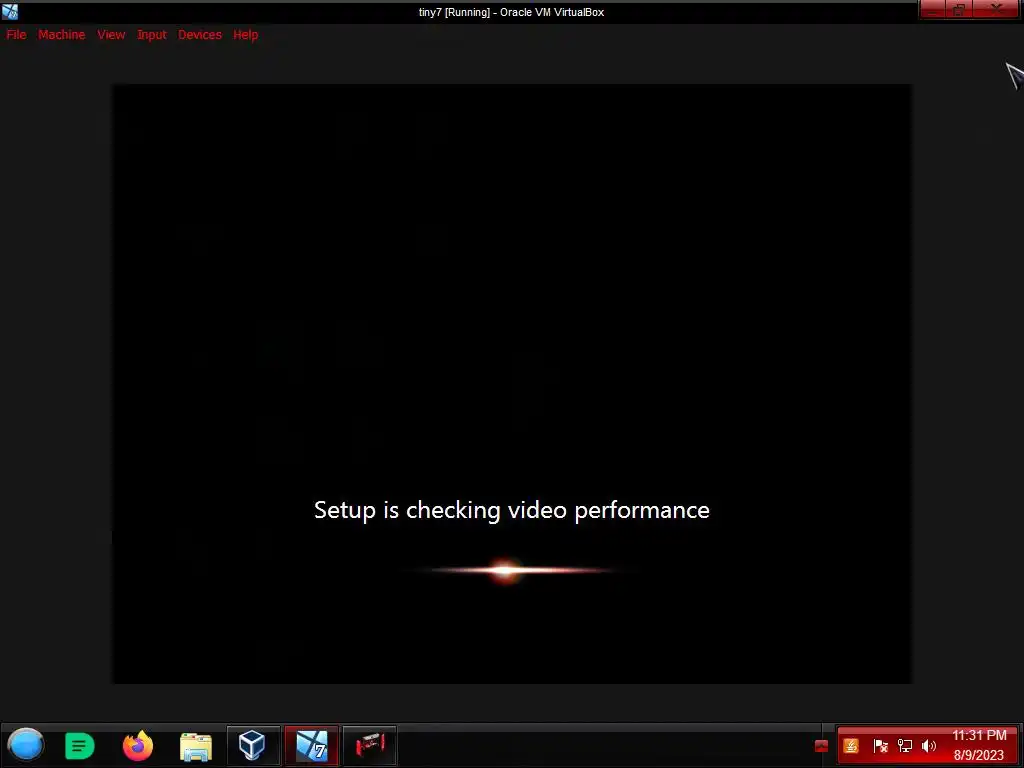This screenshot has width=1024, height=768.
Task: Click the 'Setup is checking video performance' text
Action: [511, 510]
